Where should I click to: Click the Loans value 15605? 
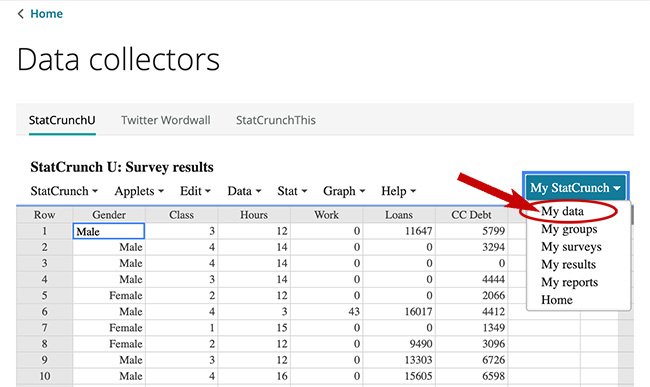418,376
